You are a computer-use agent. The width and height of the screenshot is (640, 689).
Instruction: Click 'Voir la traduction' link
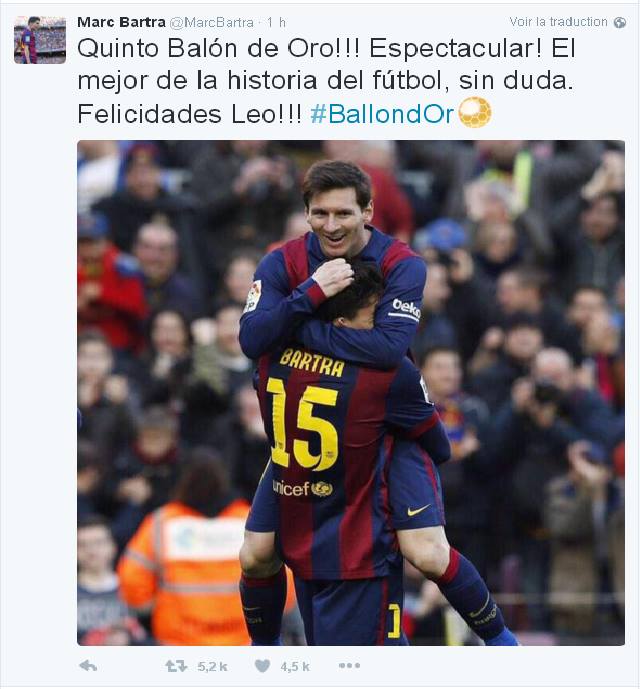tap(558, 22)
